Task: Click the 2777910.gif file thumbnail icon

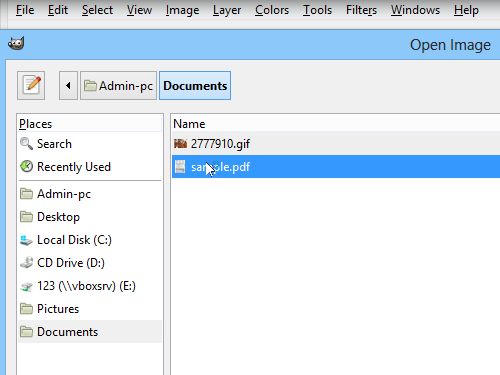Action: [x=180, y=144]
